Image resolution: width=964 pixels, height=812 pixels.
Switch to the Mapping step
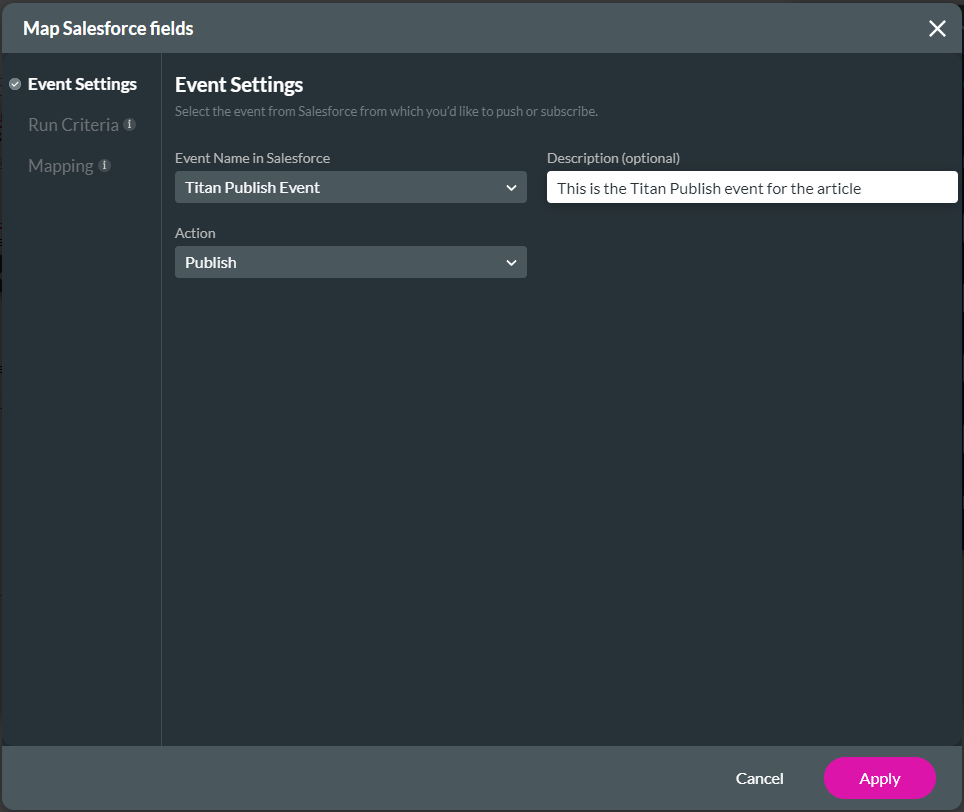pos(62,165)
